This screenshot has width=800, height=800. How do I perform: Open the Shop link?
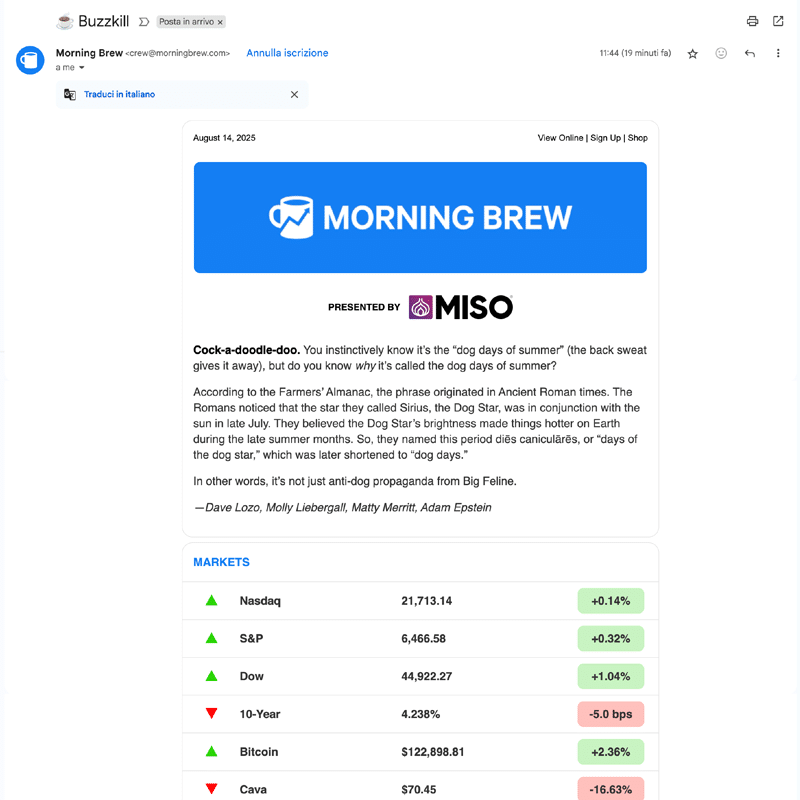point(637,138)
